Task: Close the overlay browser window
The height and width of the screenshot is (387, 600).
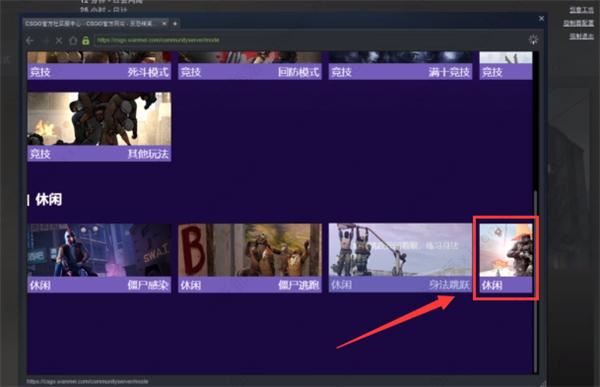Action: click(541, 18)
